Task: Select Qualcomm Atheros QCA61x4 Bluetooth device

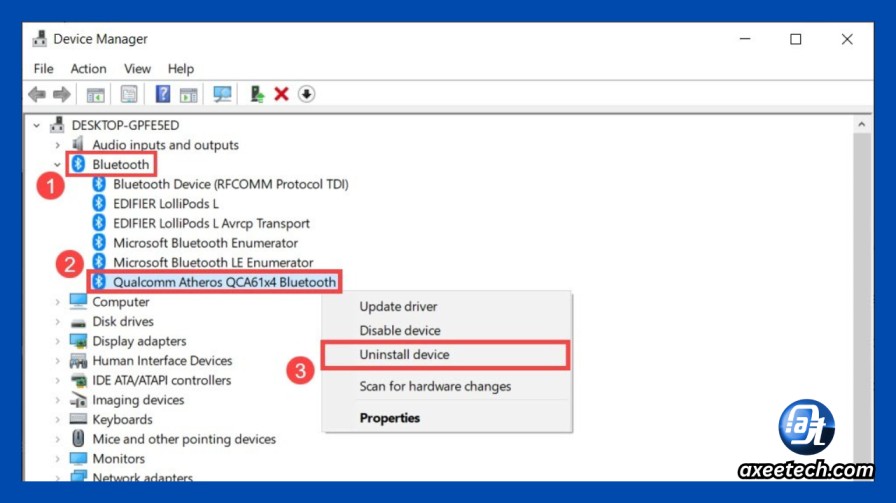Action: [x=224, y=282]
